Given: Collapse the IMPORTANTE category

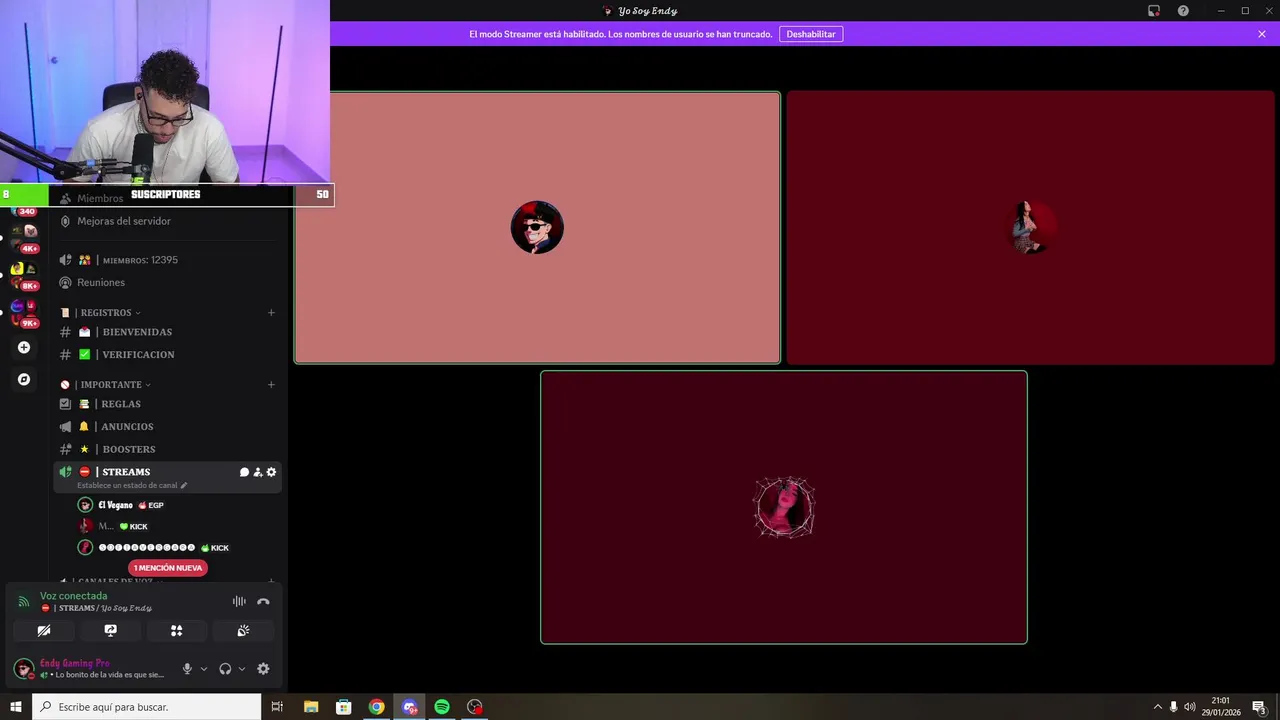Looking at the screenshot, I should (x=110, y=385).
